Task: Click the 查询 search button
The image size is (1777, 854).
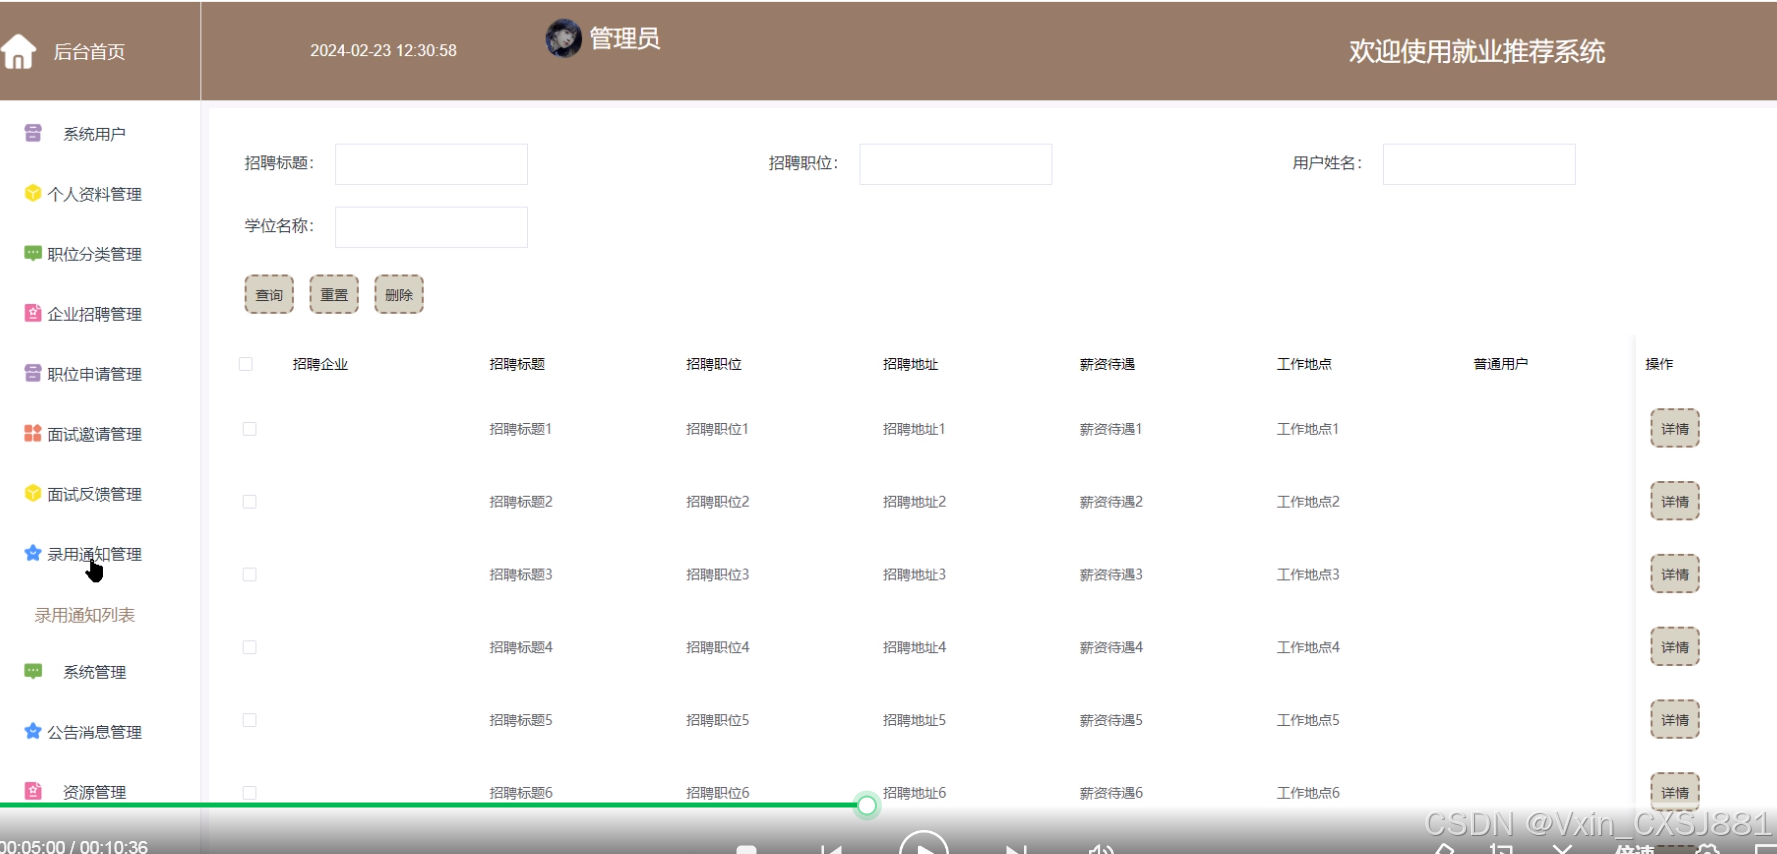Action: pos(269,294)
